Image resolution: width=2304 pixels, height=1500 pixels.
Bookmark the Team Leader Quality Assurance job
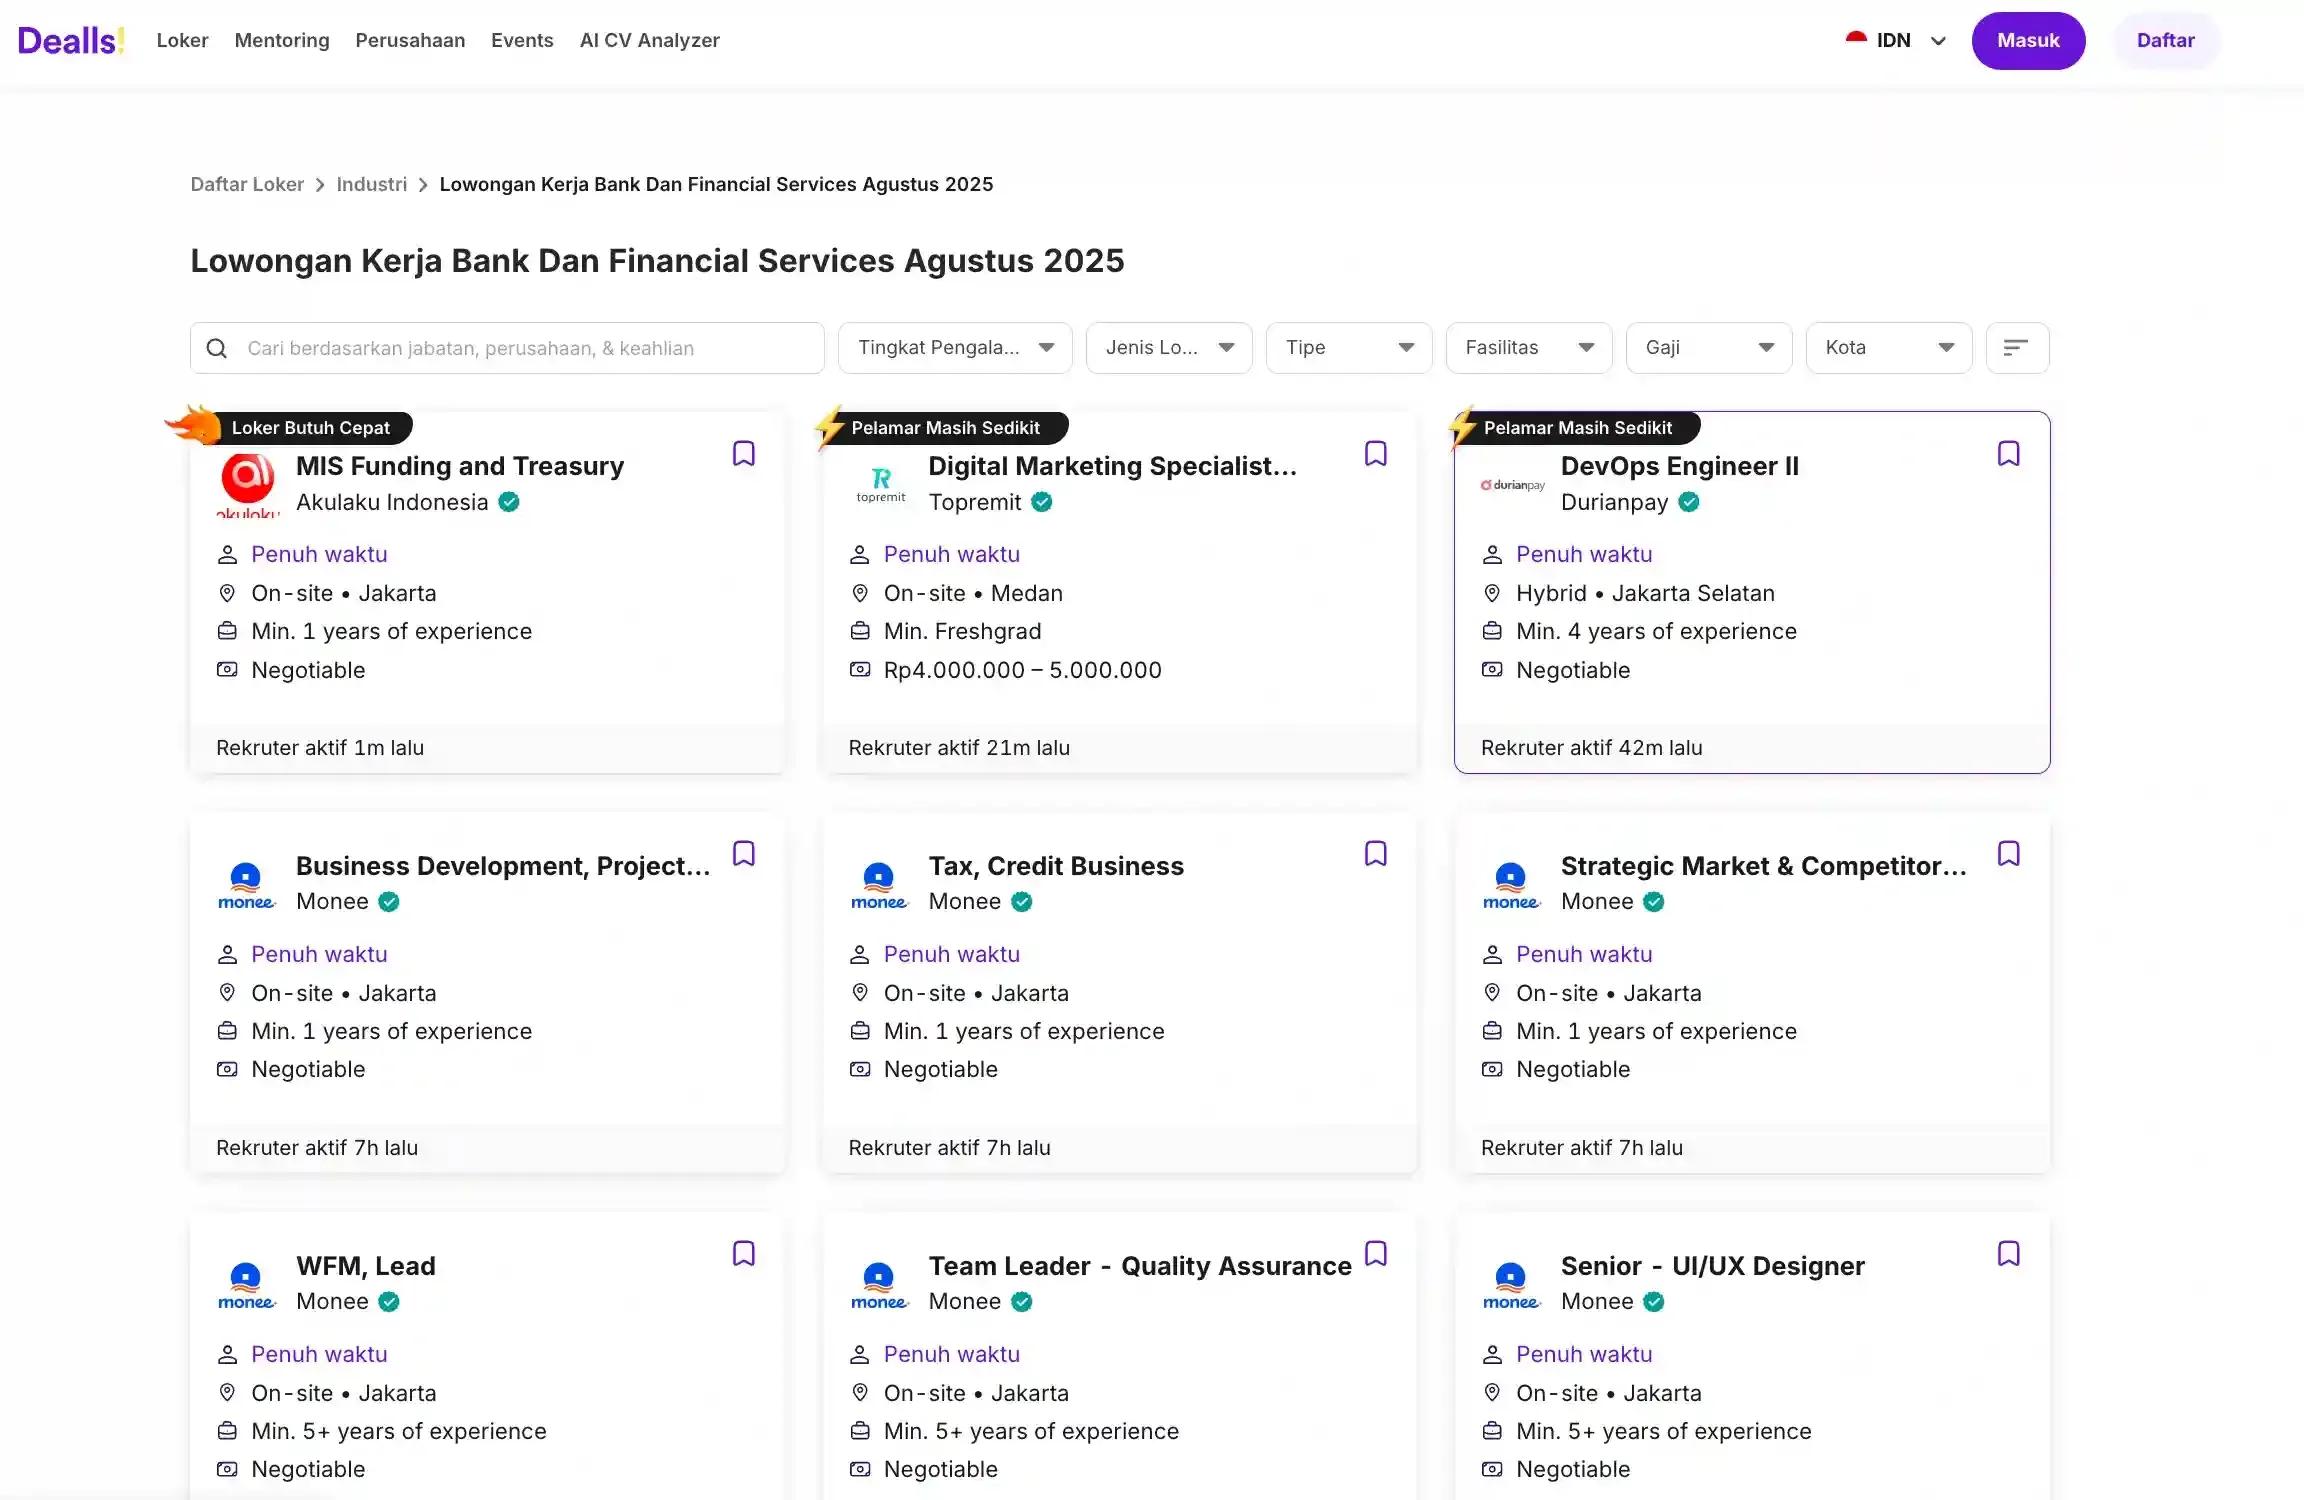tap(1375, 1253)
